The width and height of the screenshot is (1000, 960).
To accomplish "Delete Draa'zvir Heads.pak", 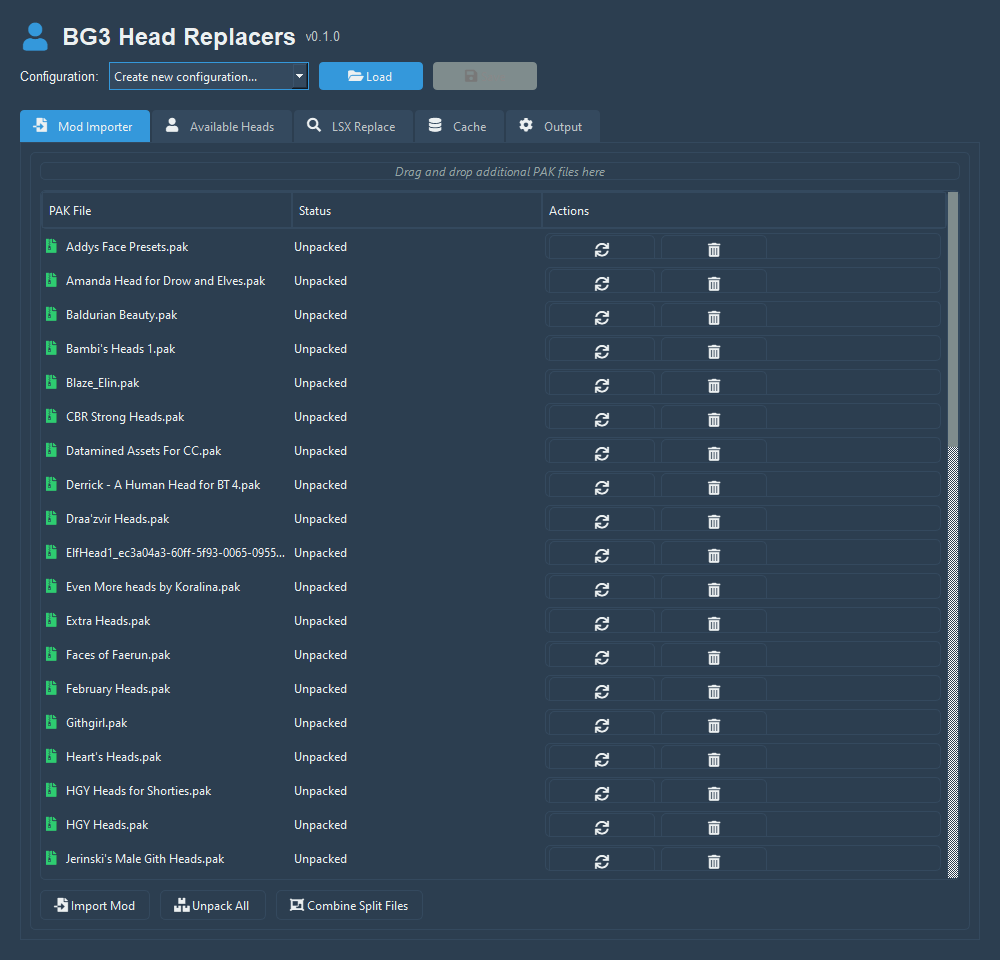I will pyautogui.click(x=714, y=520).
